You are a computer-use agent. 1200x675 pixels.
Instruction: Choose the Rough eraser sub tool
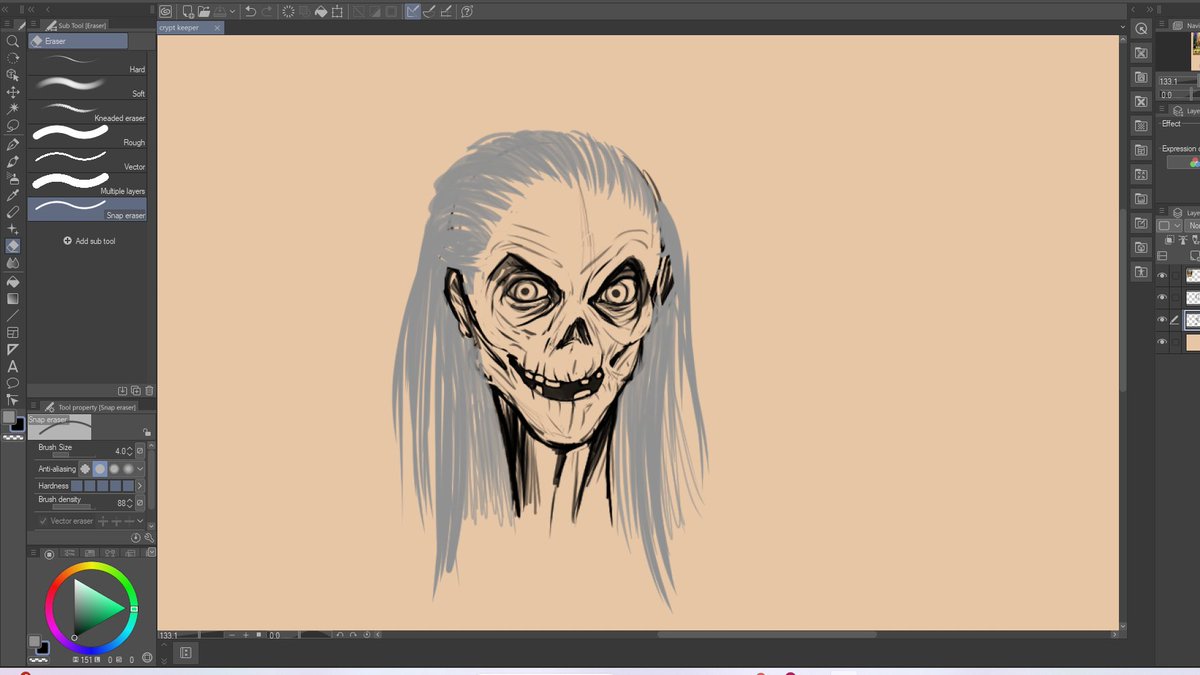pos(88,136)
